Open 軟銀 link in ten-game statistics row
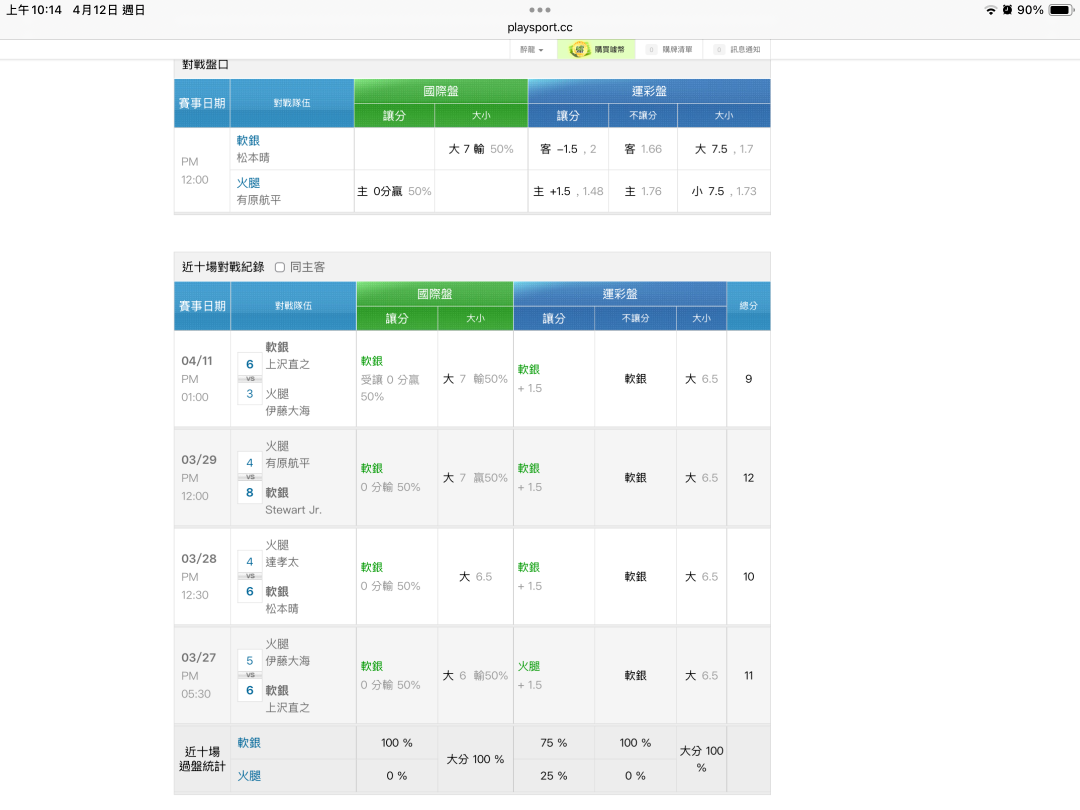 tap(249, 742)
